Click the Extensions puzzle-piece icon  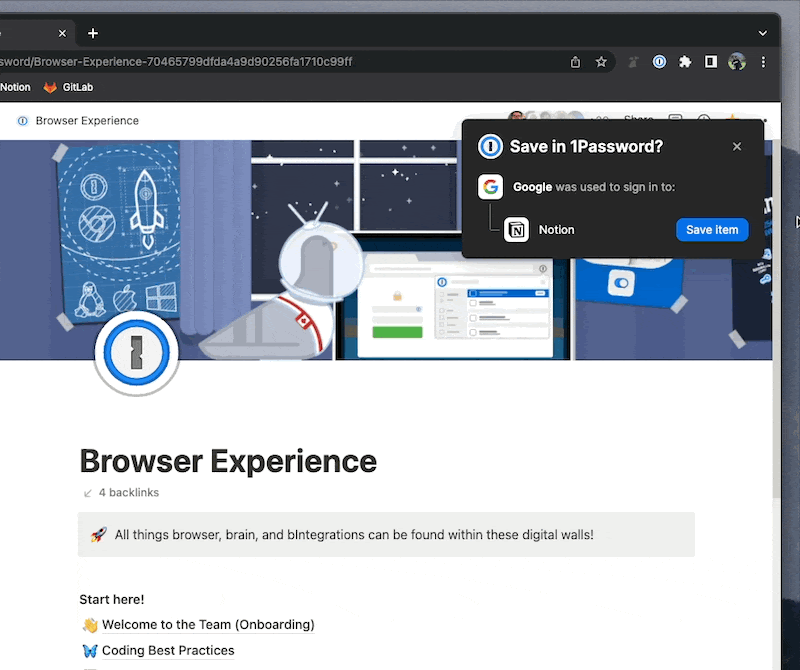[x=685, y=61]
